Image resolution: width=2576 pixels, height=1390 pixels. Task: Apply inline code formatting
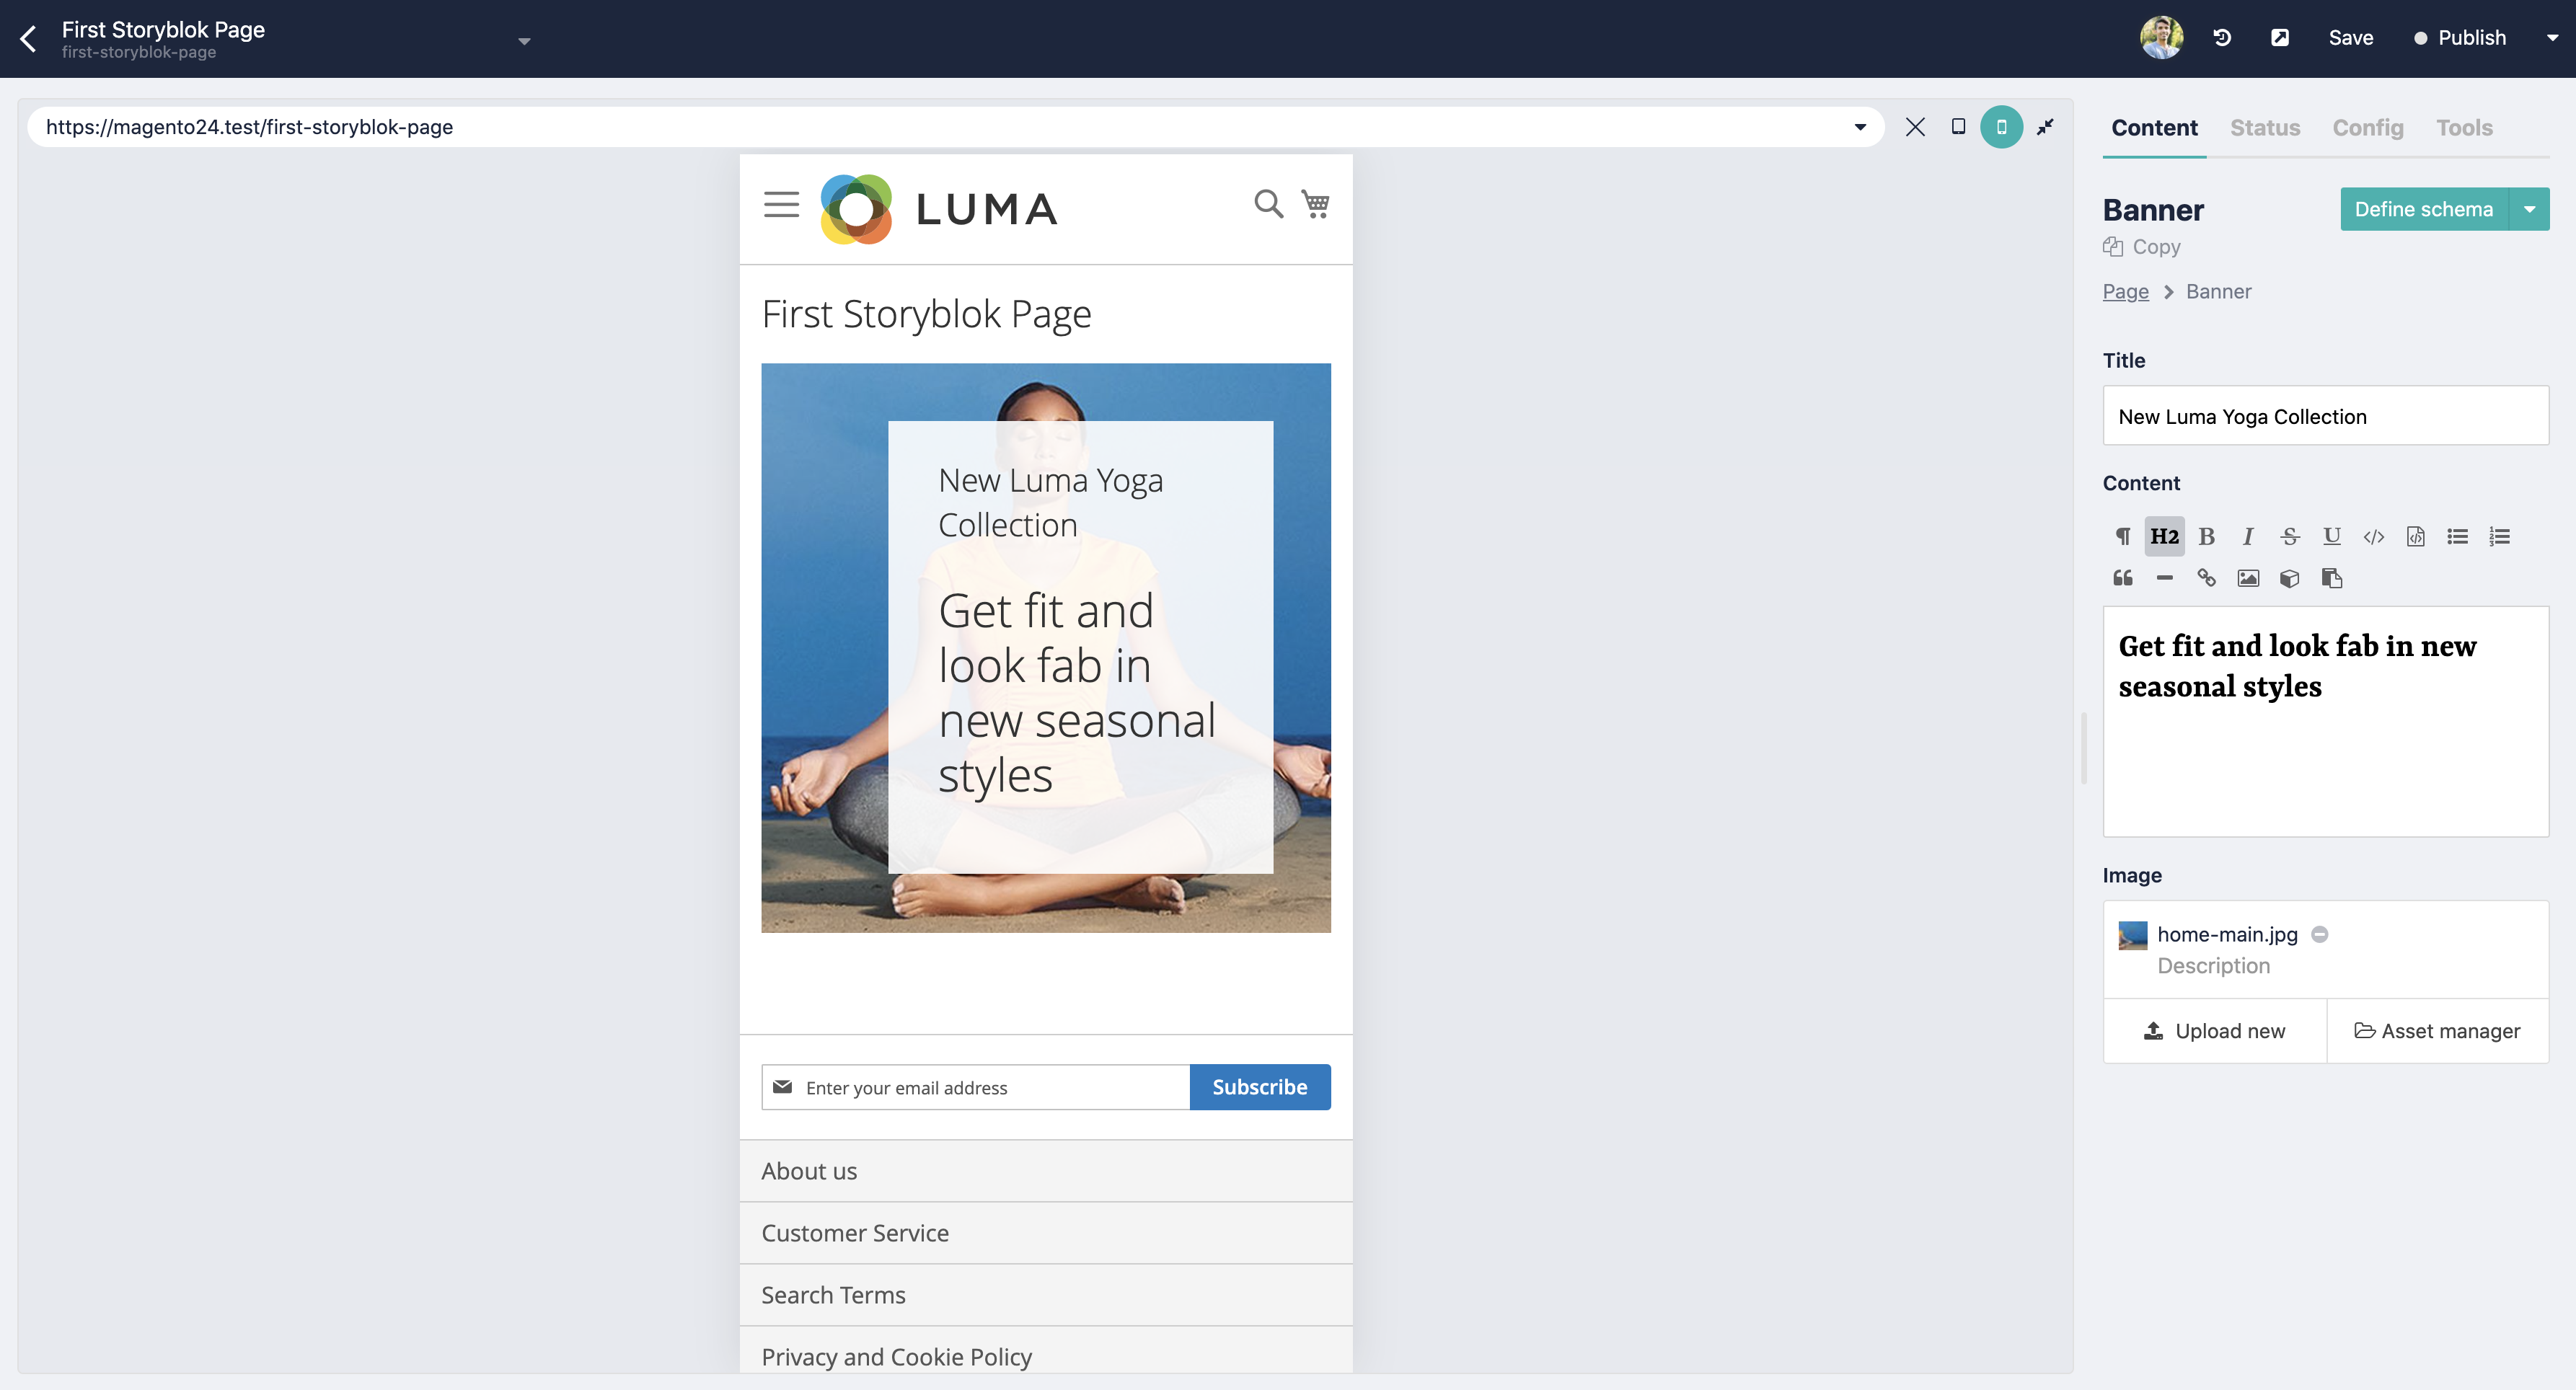tap(2374, 537)
